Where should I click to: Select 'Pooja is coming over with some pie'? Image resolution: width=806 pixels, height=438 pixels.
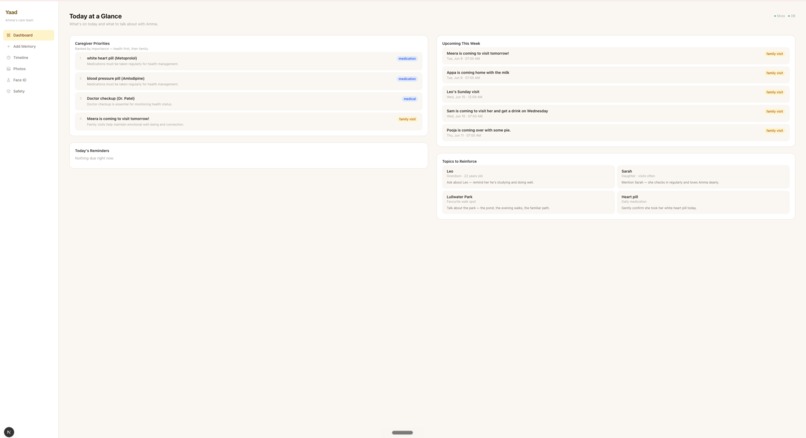[x=615, y=132]
